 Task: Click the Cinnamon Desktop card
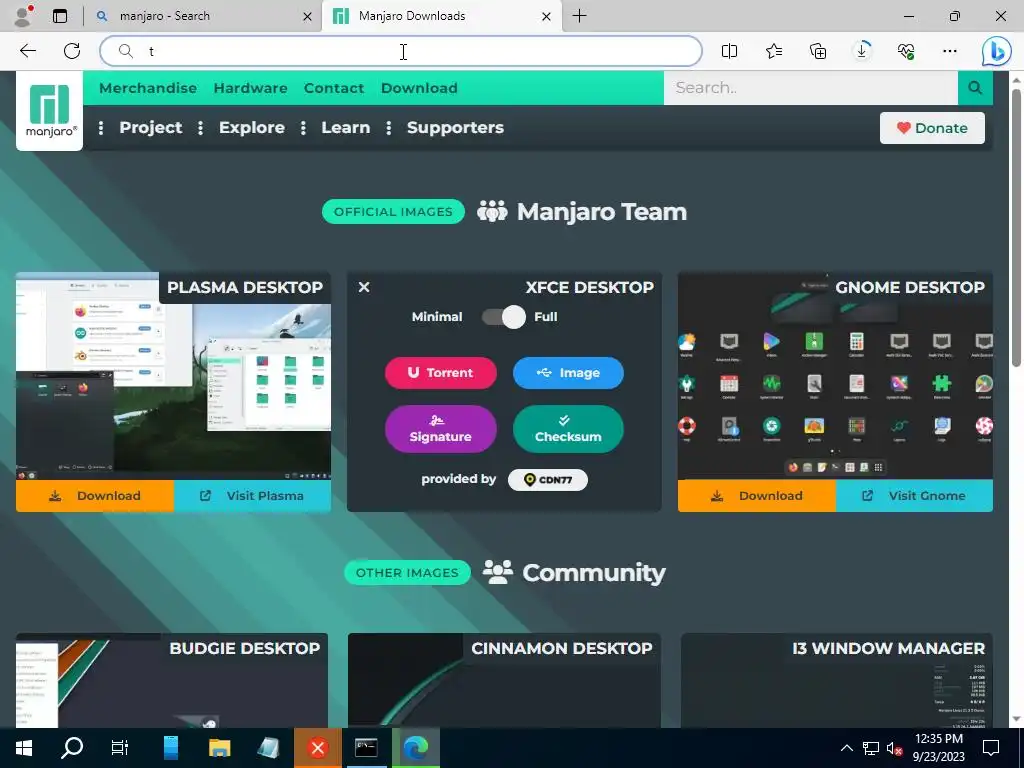pyautogui.click(x=504, y=680)
